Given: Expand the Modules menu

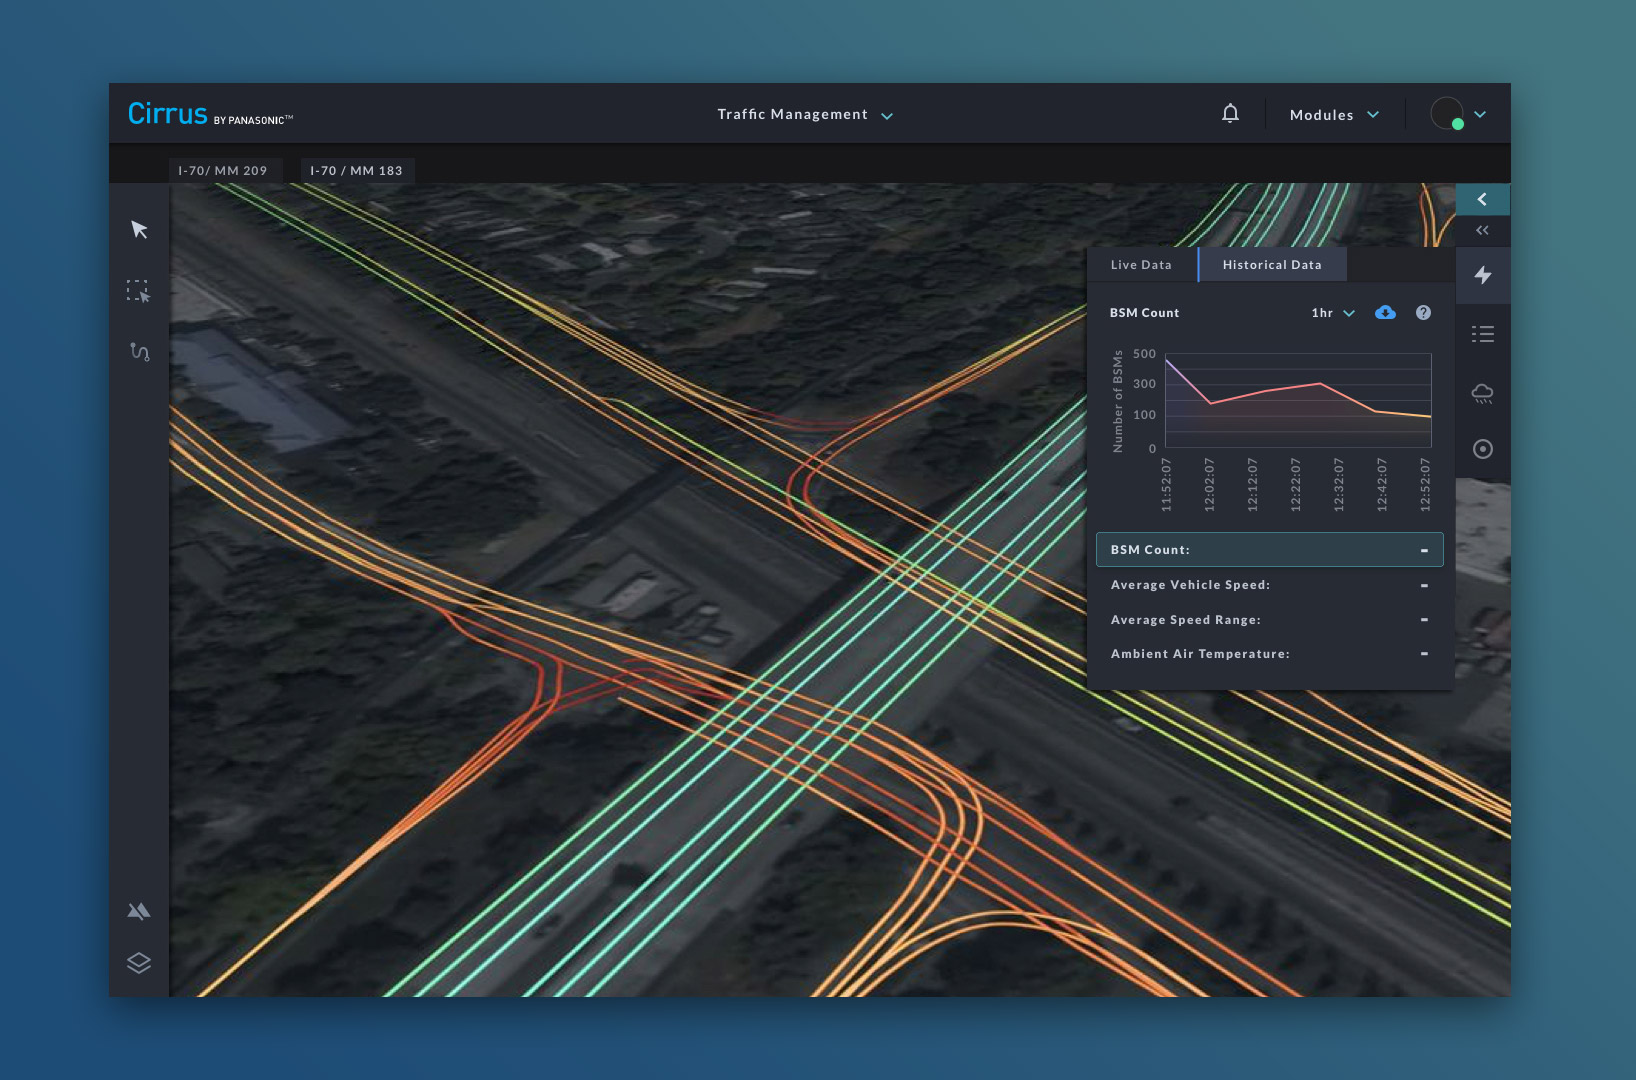Looking at the screenshot, I should 1334,115.
